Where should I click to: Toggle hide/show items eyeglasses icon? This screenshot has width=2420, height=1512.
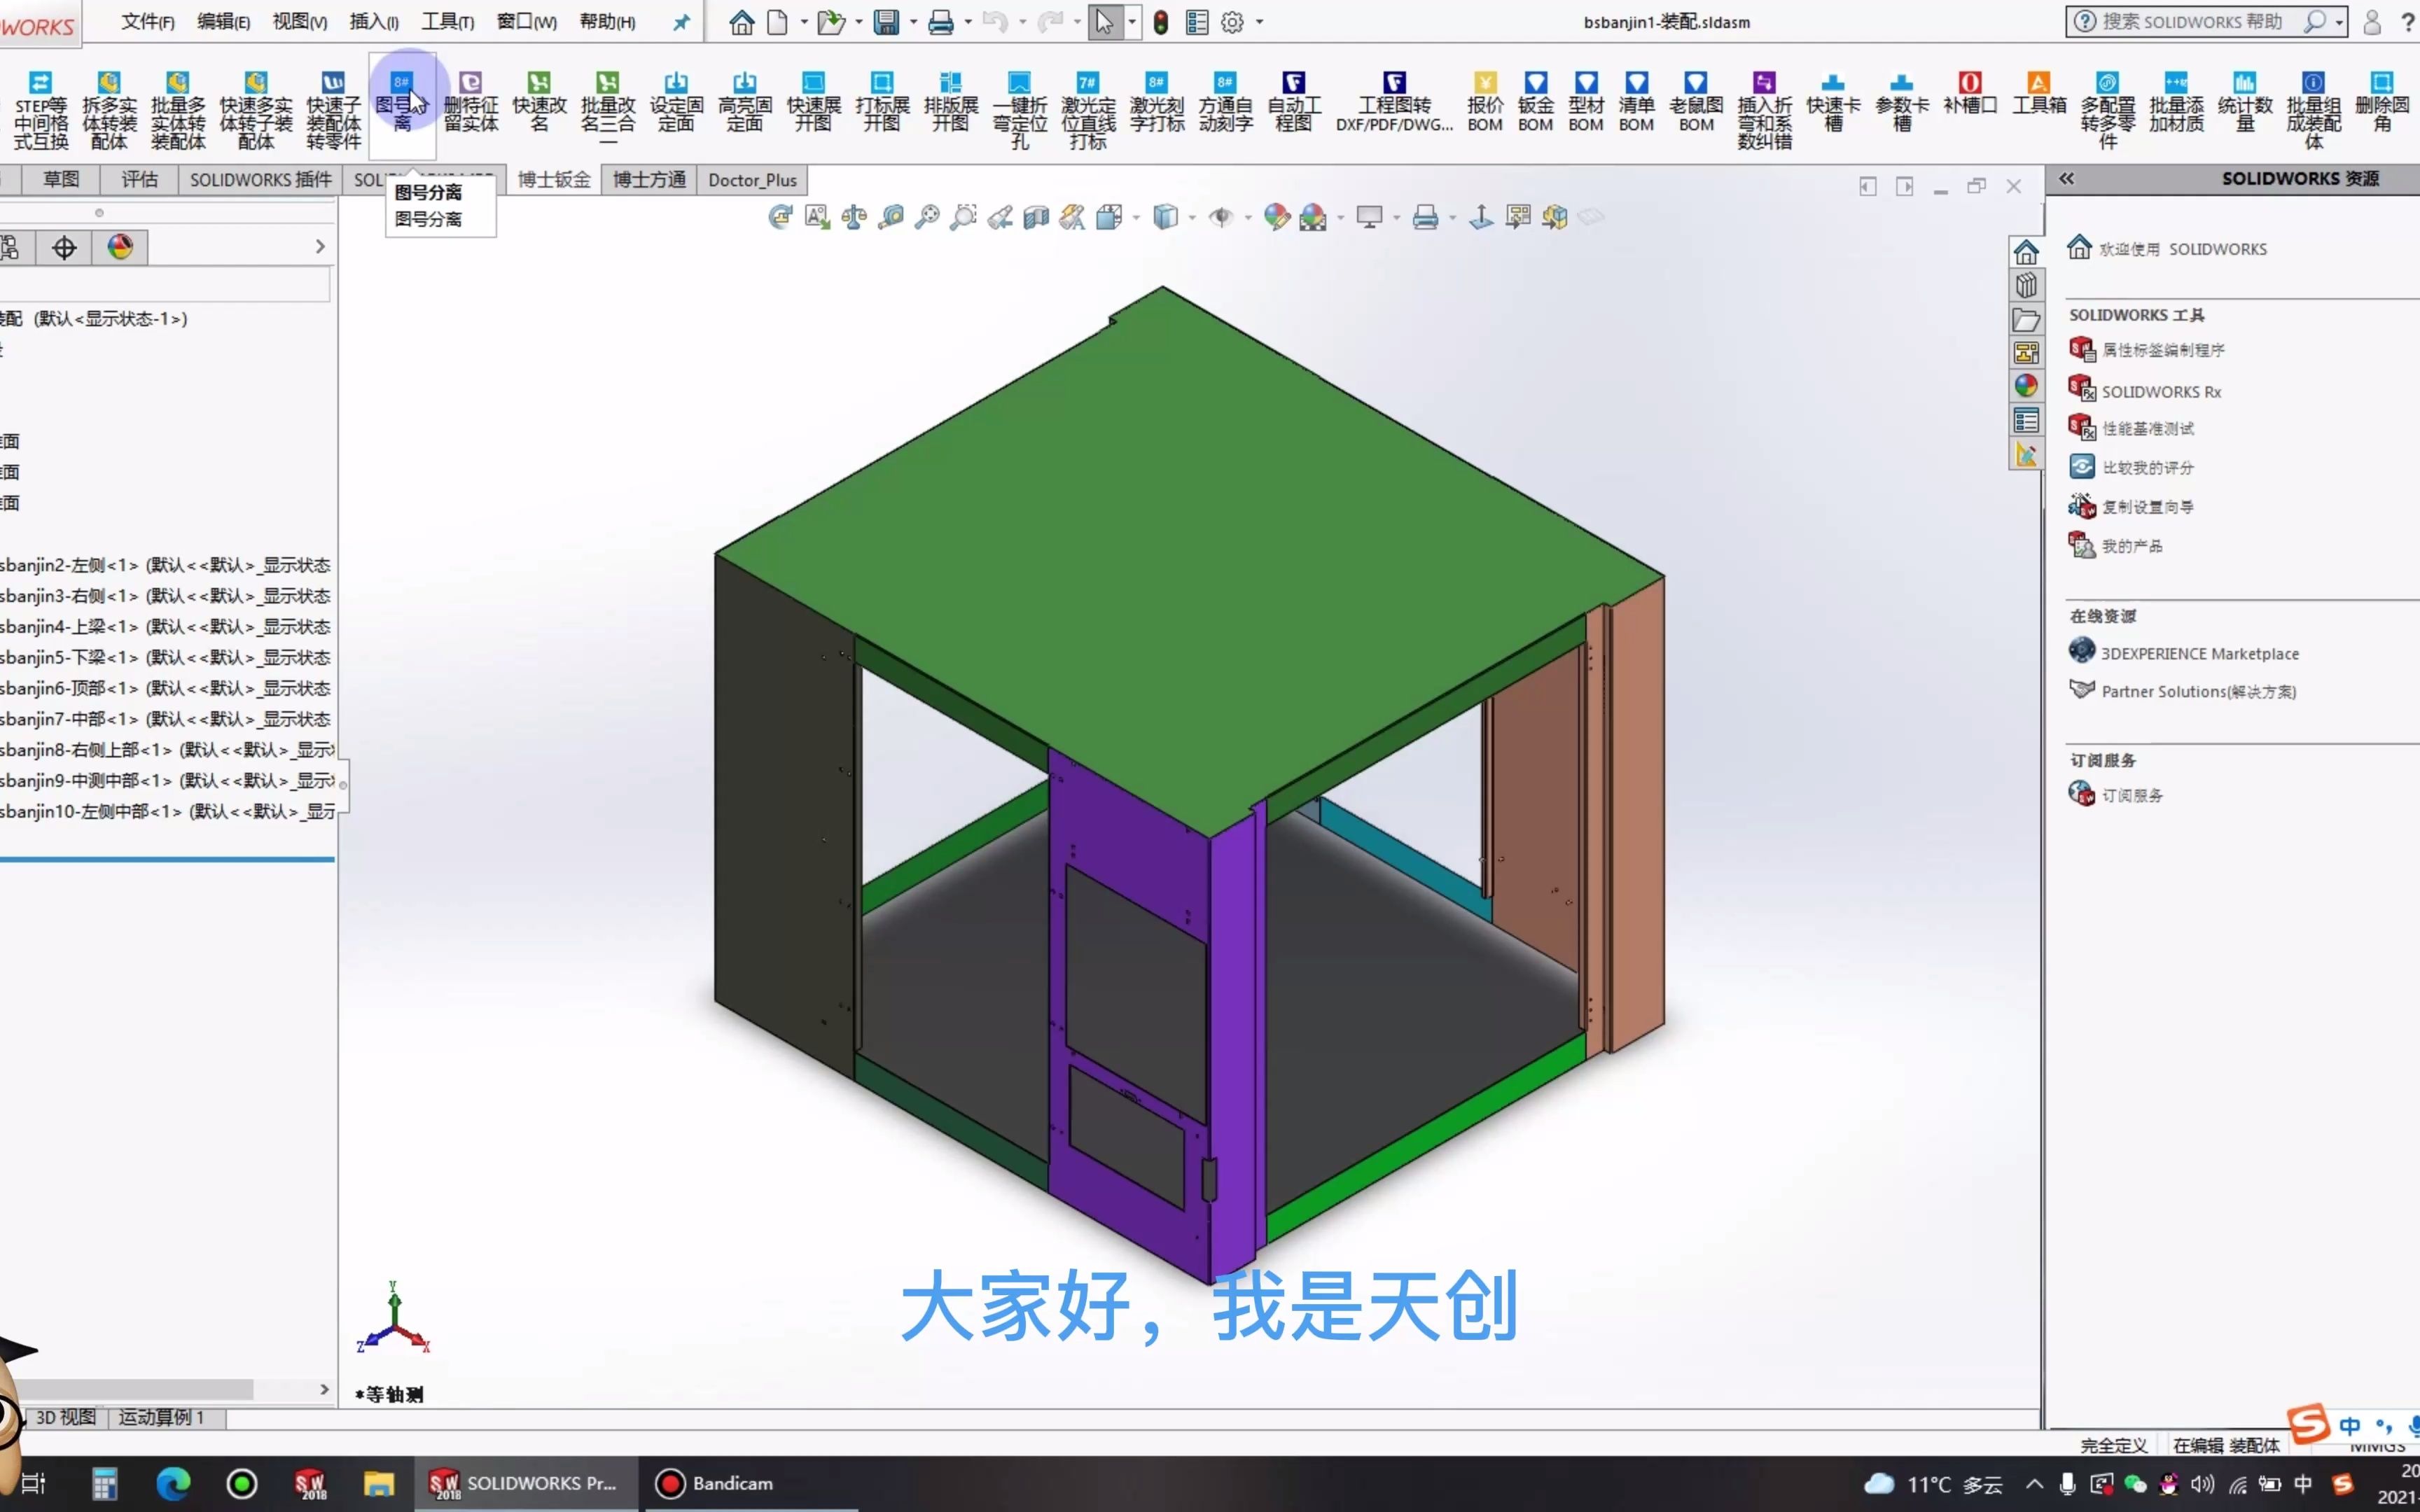1220,217
